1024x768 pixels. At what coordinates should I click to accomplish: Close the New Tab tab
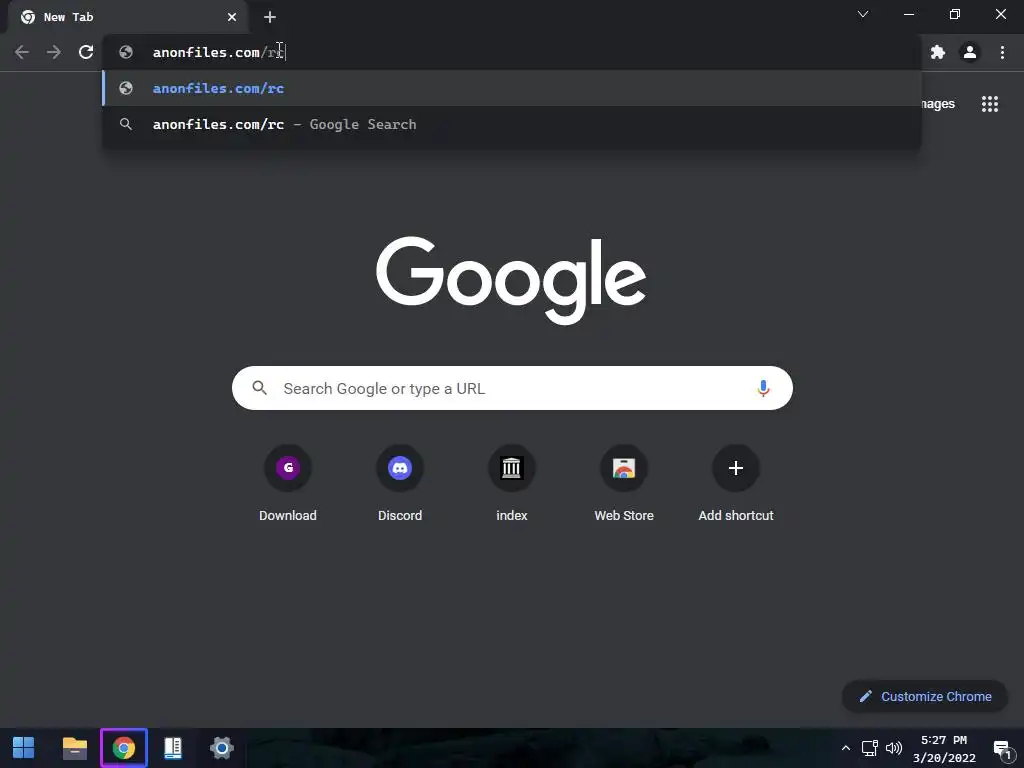[x=232, y=17]
